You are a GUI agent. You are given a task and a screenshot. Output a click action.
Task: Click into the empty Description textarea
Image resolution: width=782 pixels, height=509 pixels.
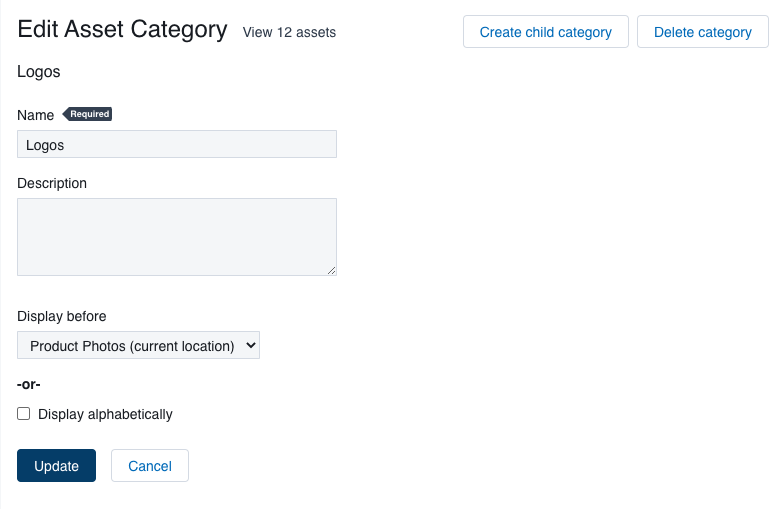[x=177, y=237]
